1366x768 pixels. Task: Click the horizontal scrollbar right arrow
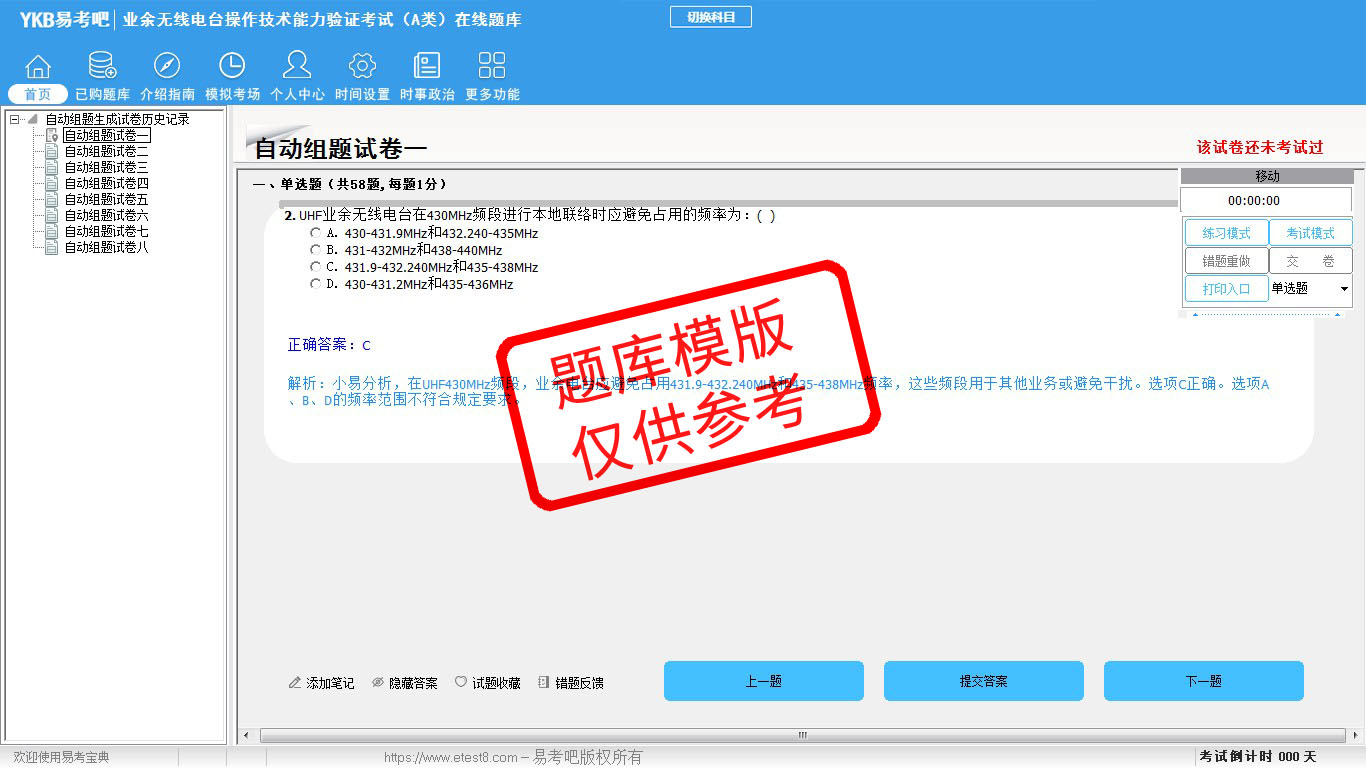tap(1355, 736)
